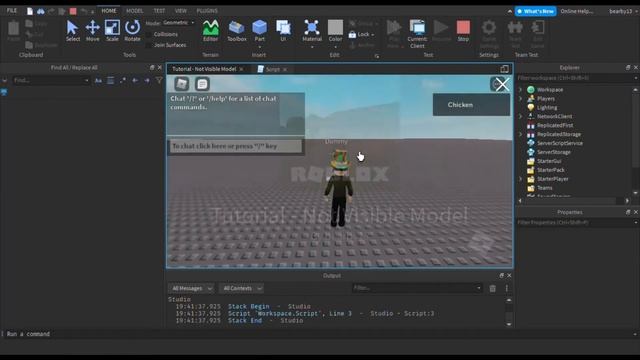Open the Color dropdown arrow
The width and height of the screenshot is (640, 360).
click(x=336, y=47)
